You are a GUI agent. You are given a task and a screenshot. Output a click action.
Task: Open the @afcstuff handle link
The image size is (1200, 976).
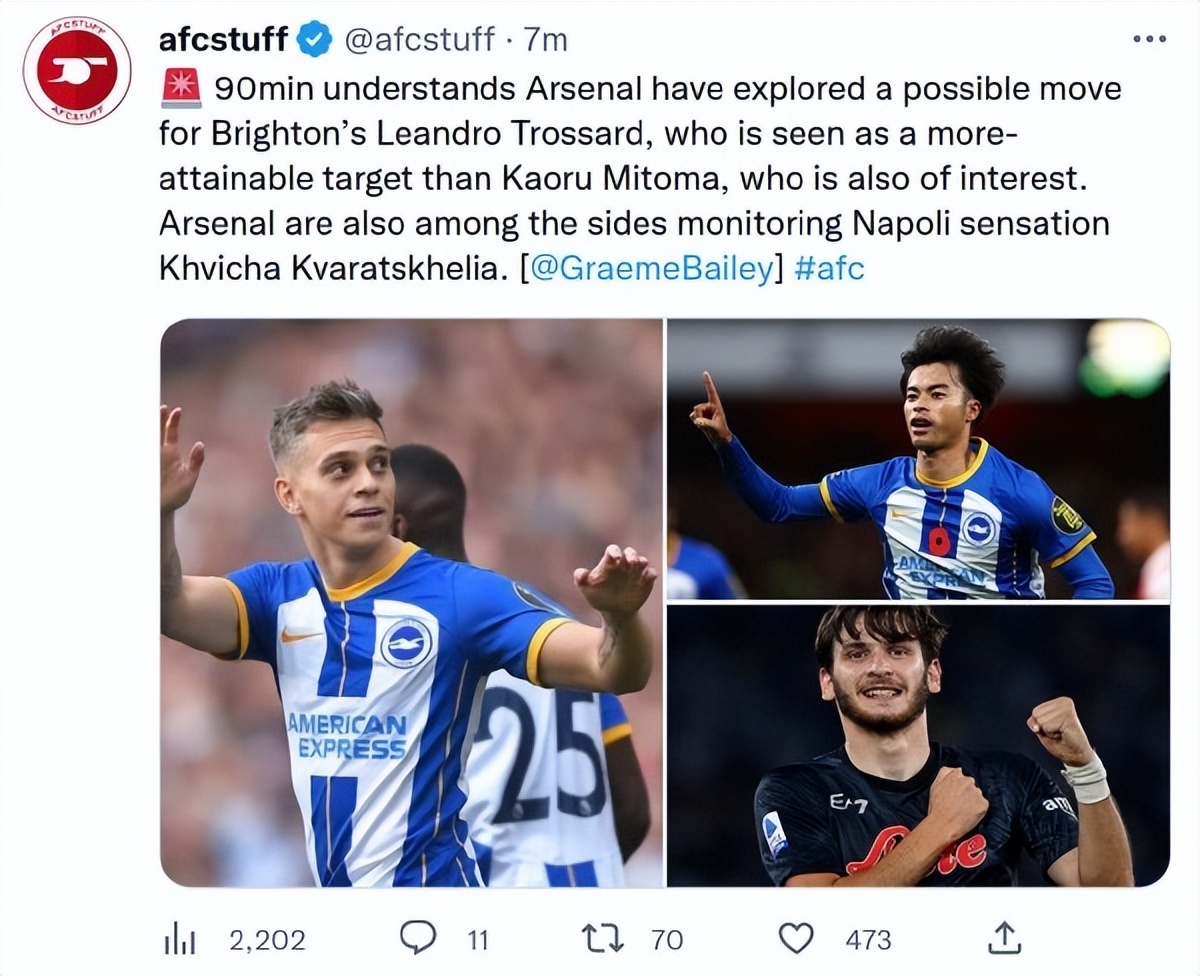tap(420, 40)
